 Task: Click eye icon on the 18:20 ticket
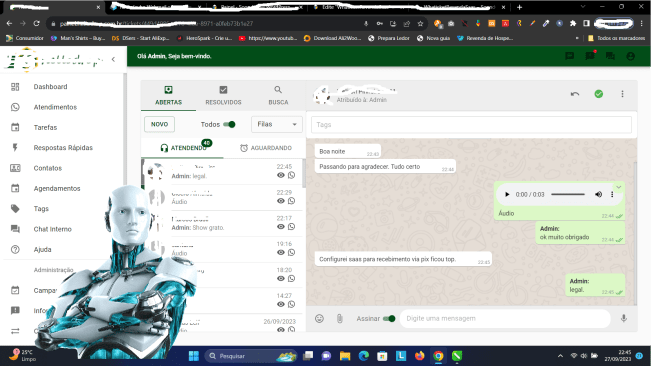[281, 278]
